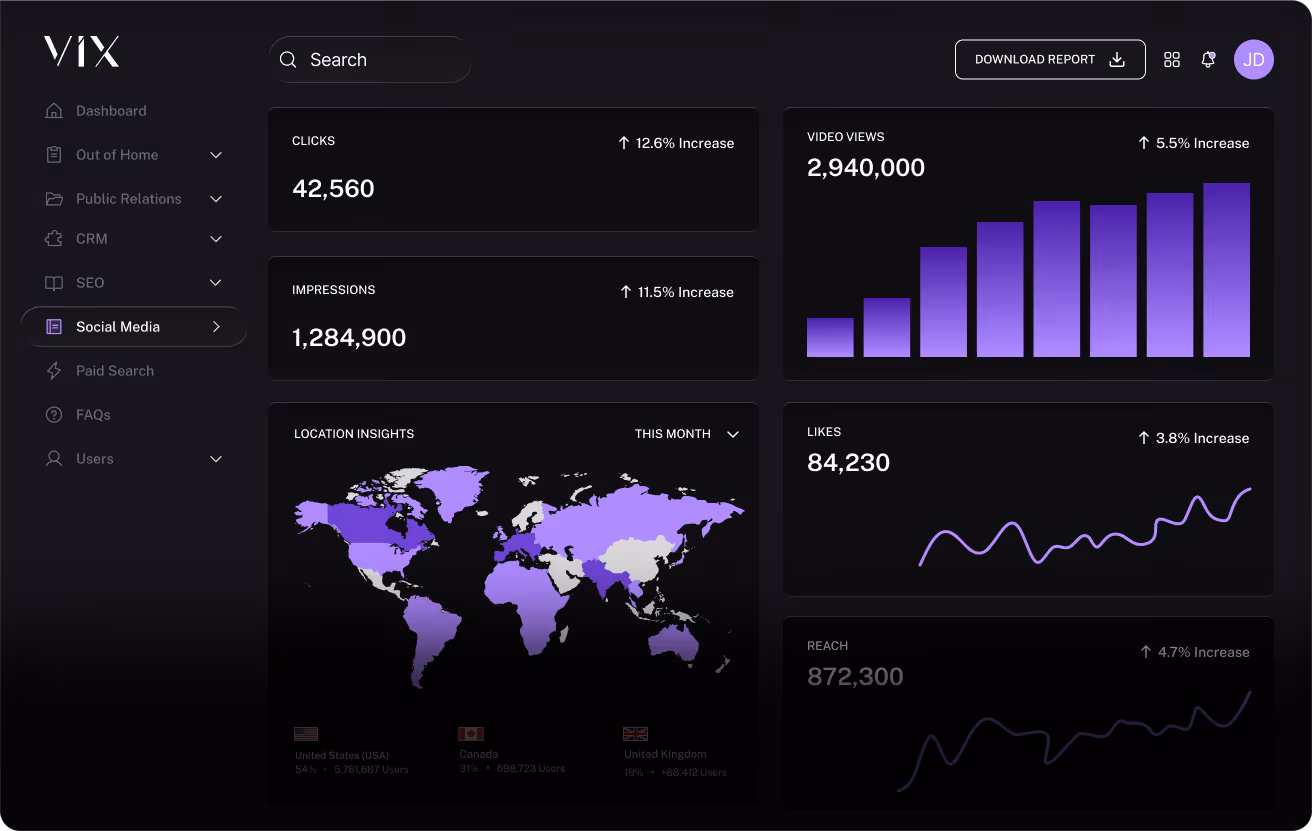Select Public Relations menu item
This screenshot has width=1312, height=831.
tap(129, 199)
